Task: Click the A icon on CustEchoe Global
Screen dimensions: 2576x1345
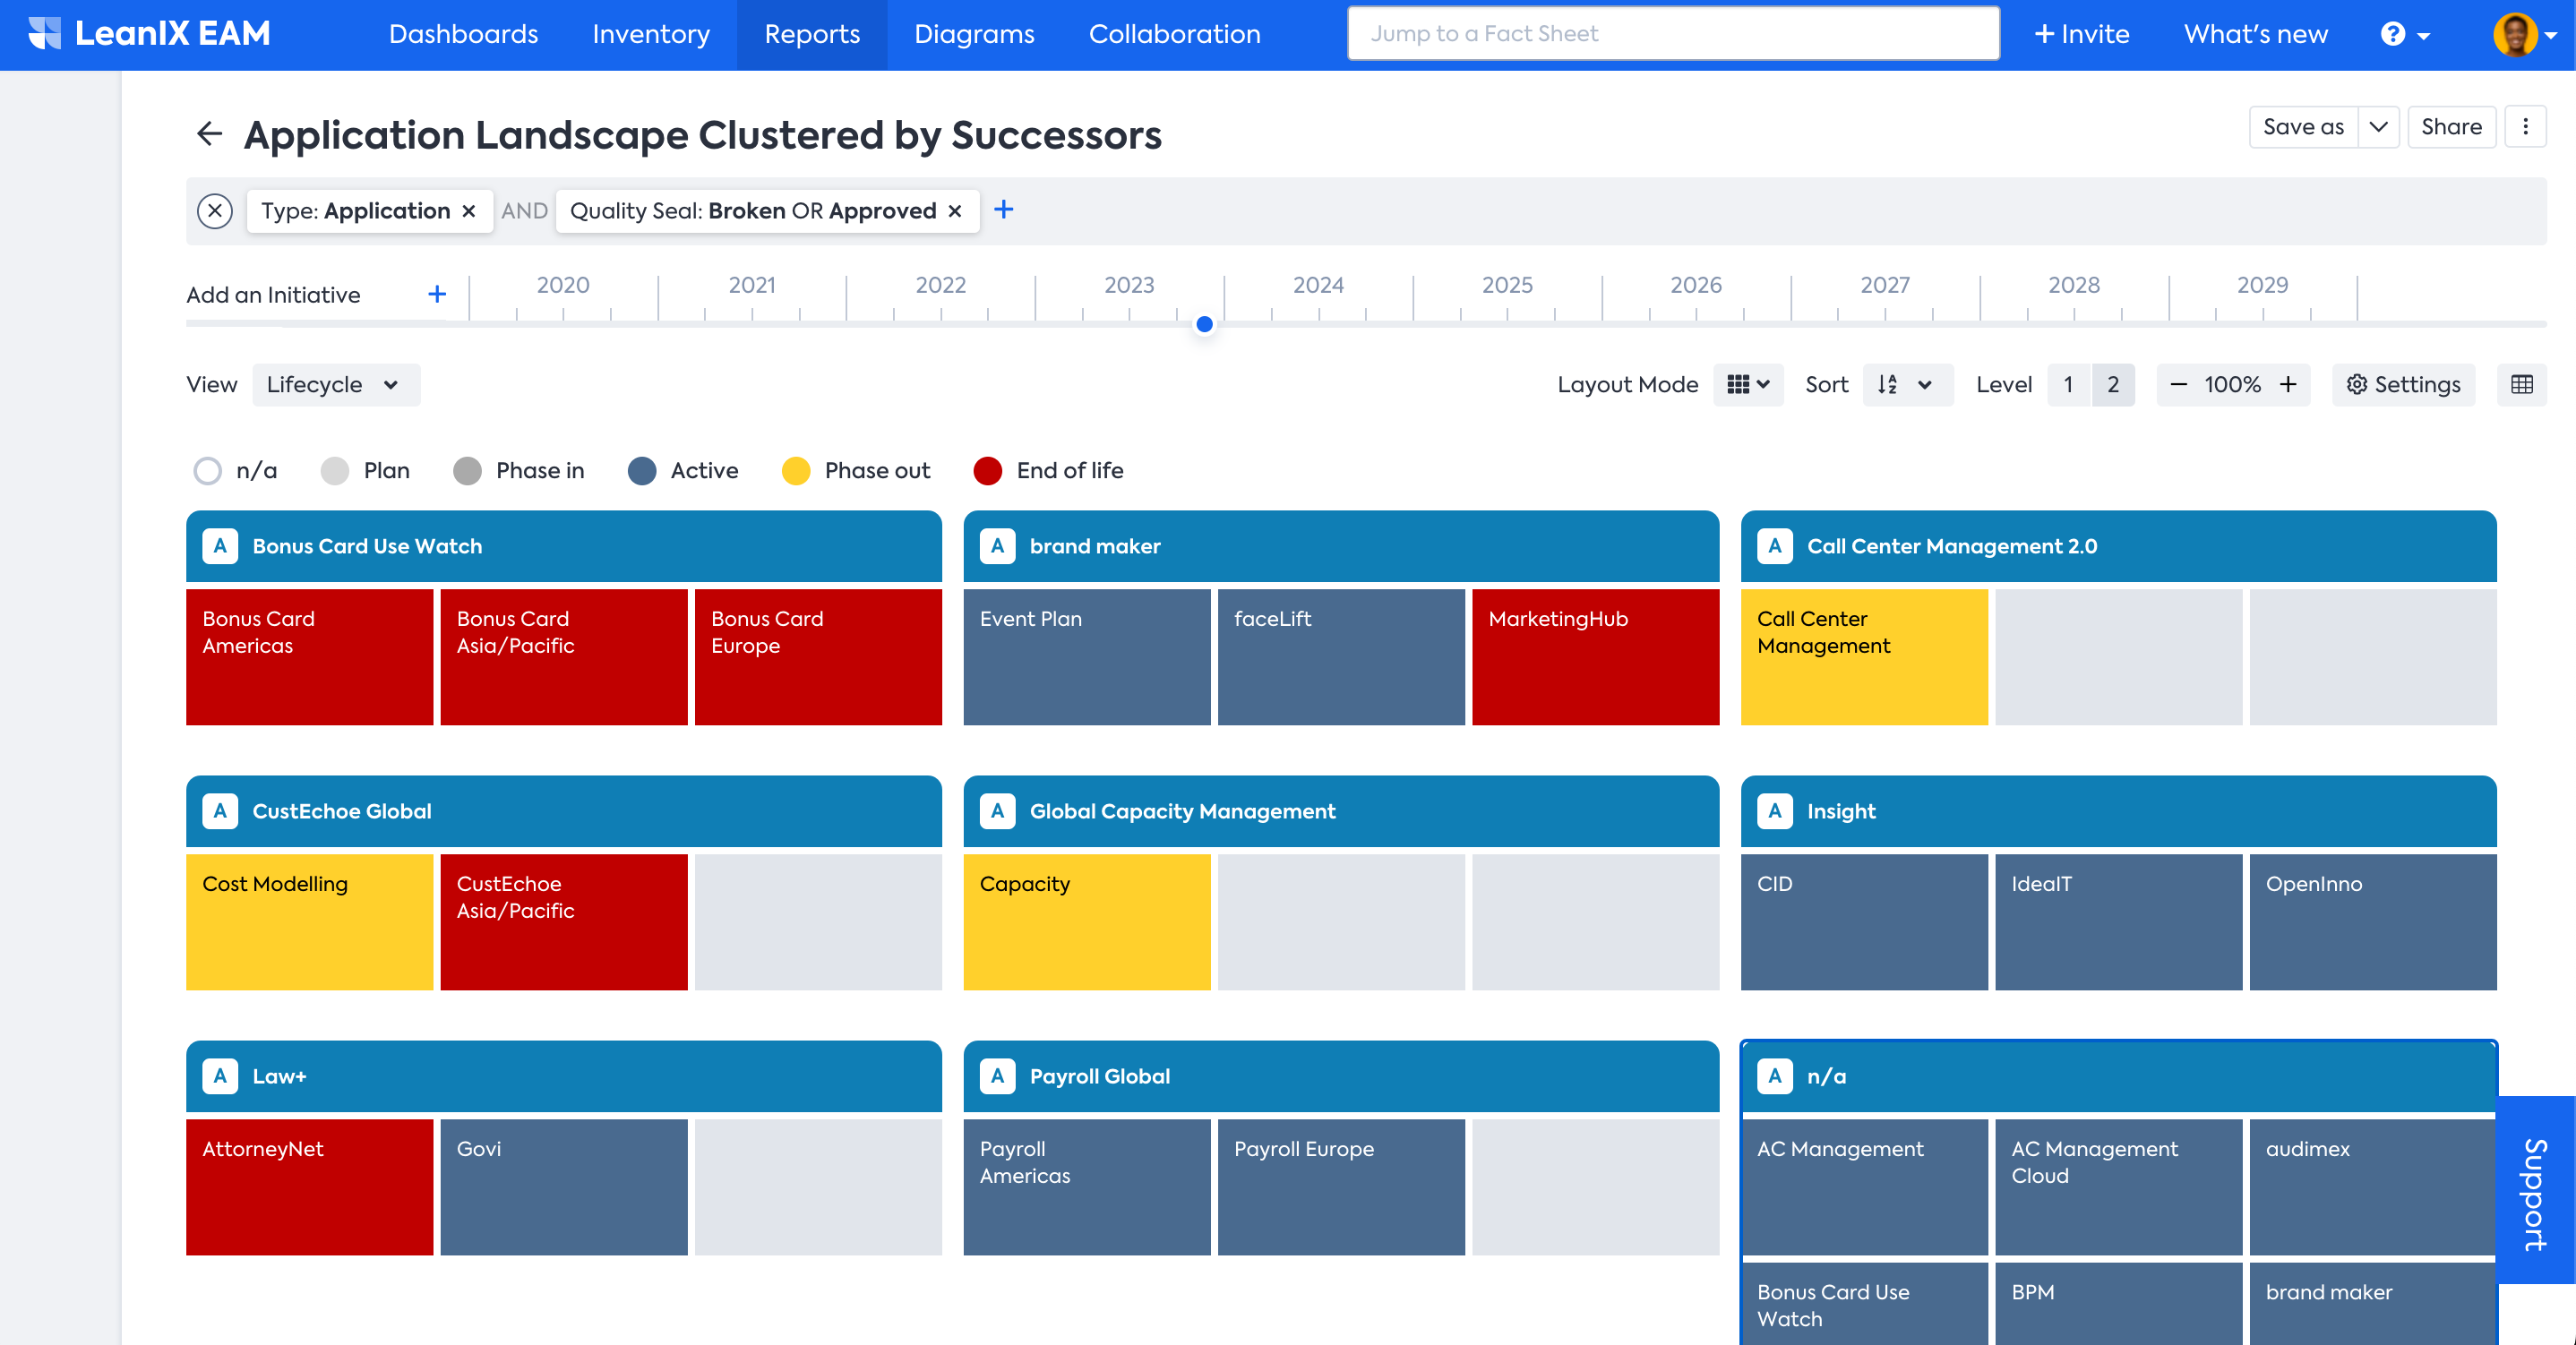Action: (220, 811)
